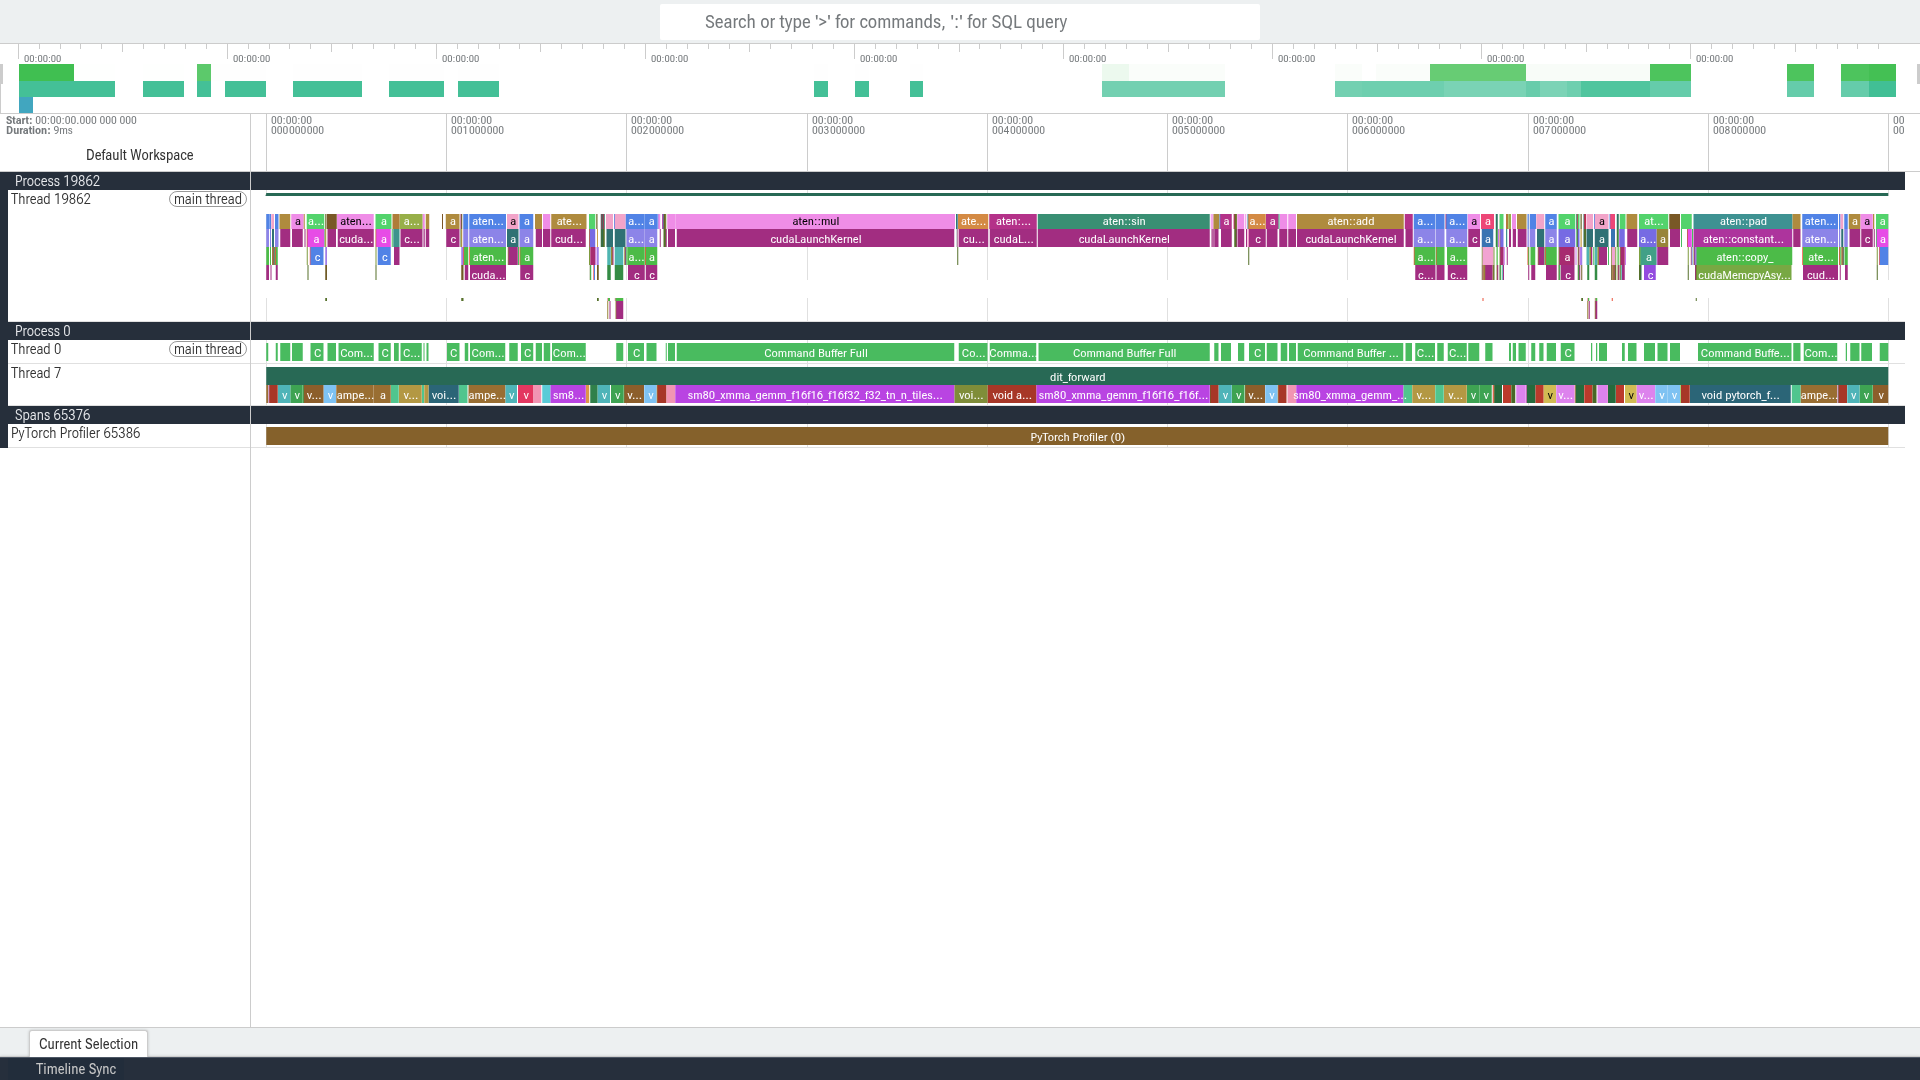Select the aten::constant... slice

coord(1743,240)
